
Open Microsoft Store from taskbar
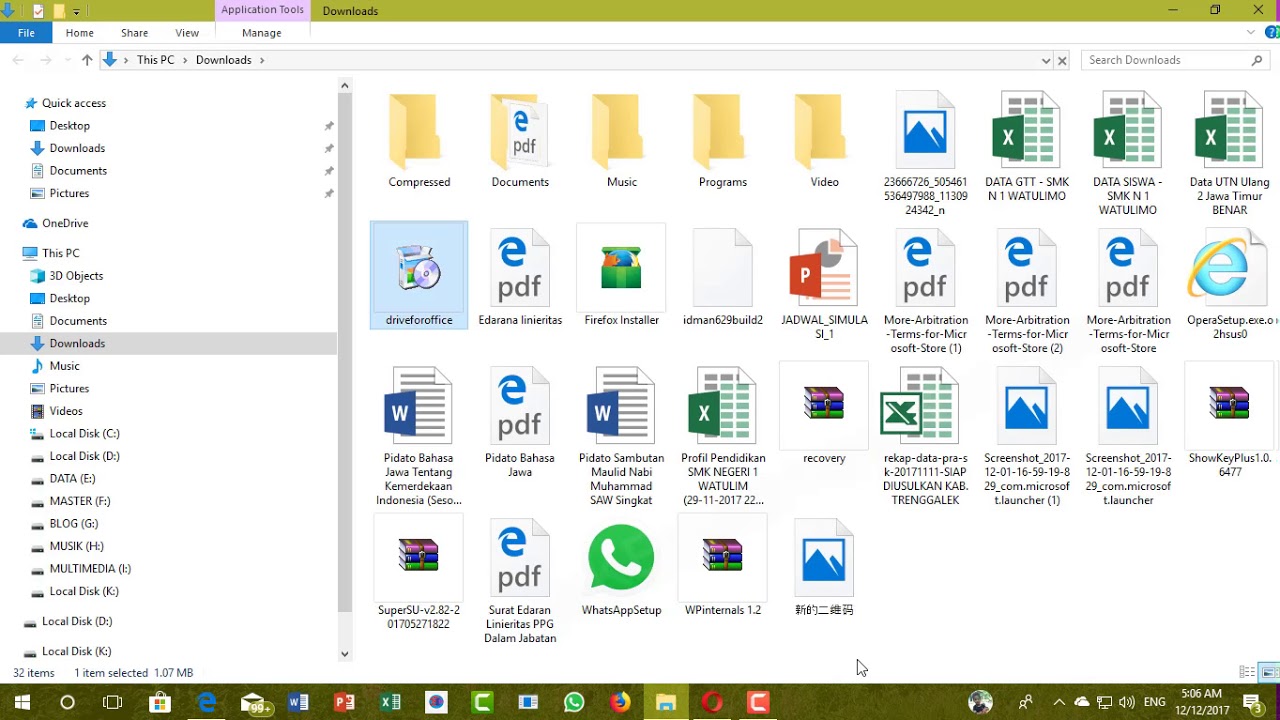tap(159, 702)
